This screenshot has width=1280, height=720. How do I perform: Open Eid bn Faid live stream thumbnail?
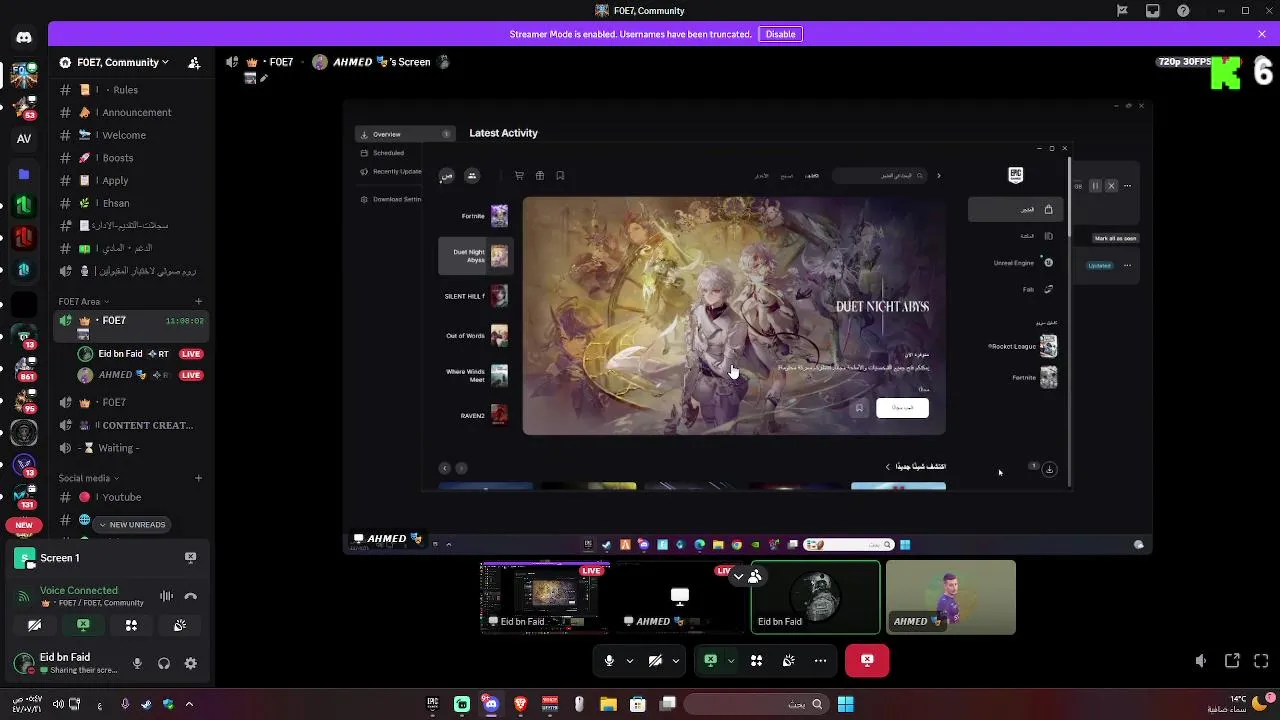pyautogui.click(x=545, y=597)
